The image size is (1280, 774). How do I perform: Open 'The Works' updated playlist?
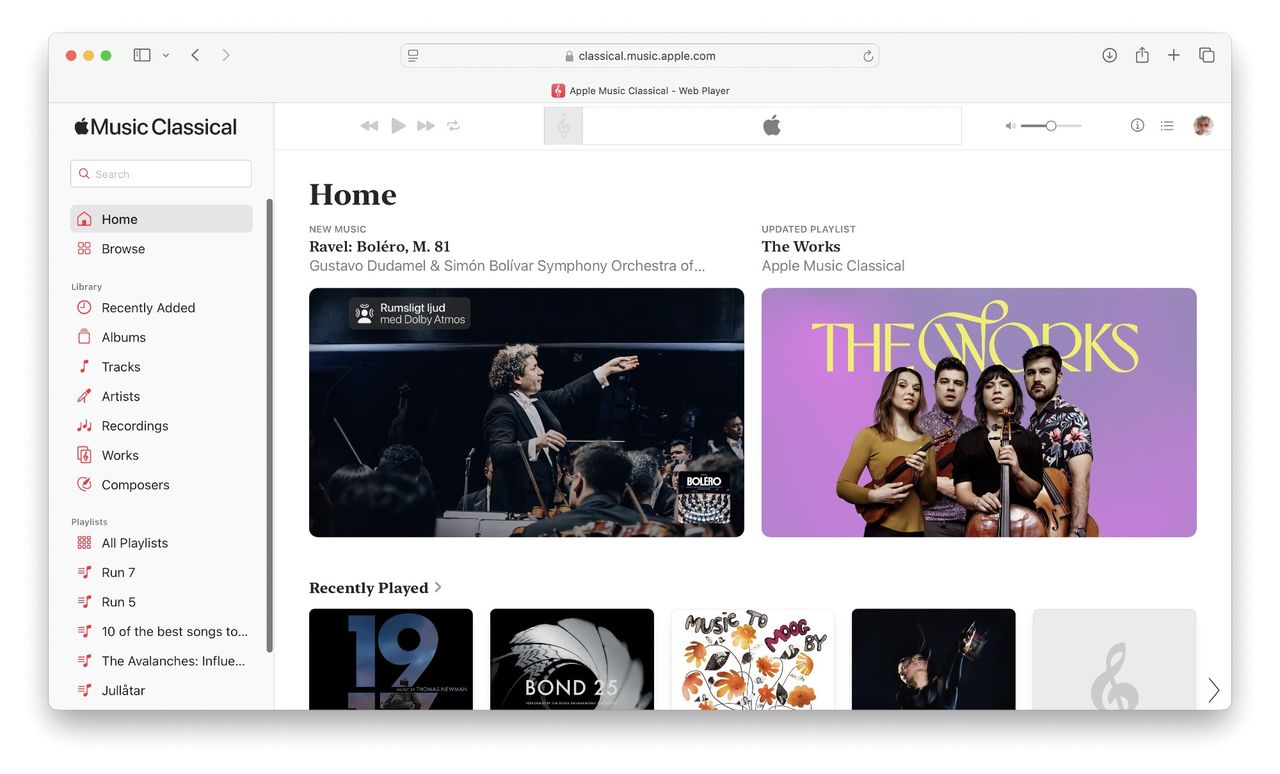click(978, 412)
